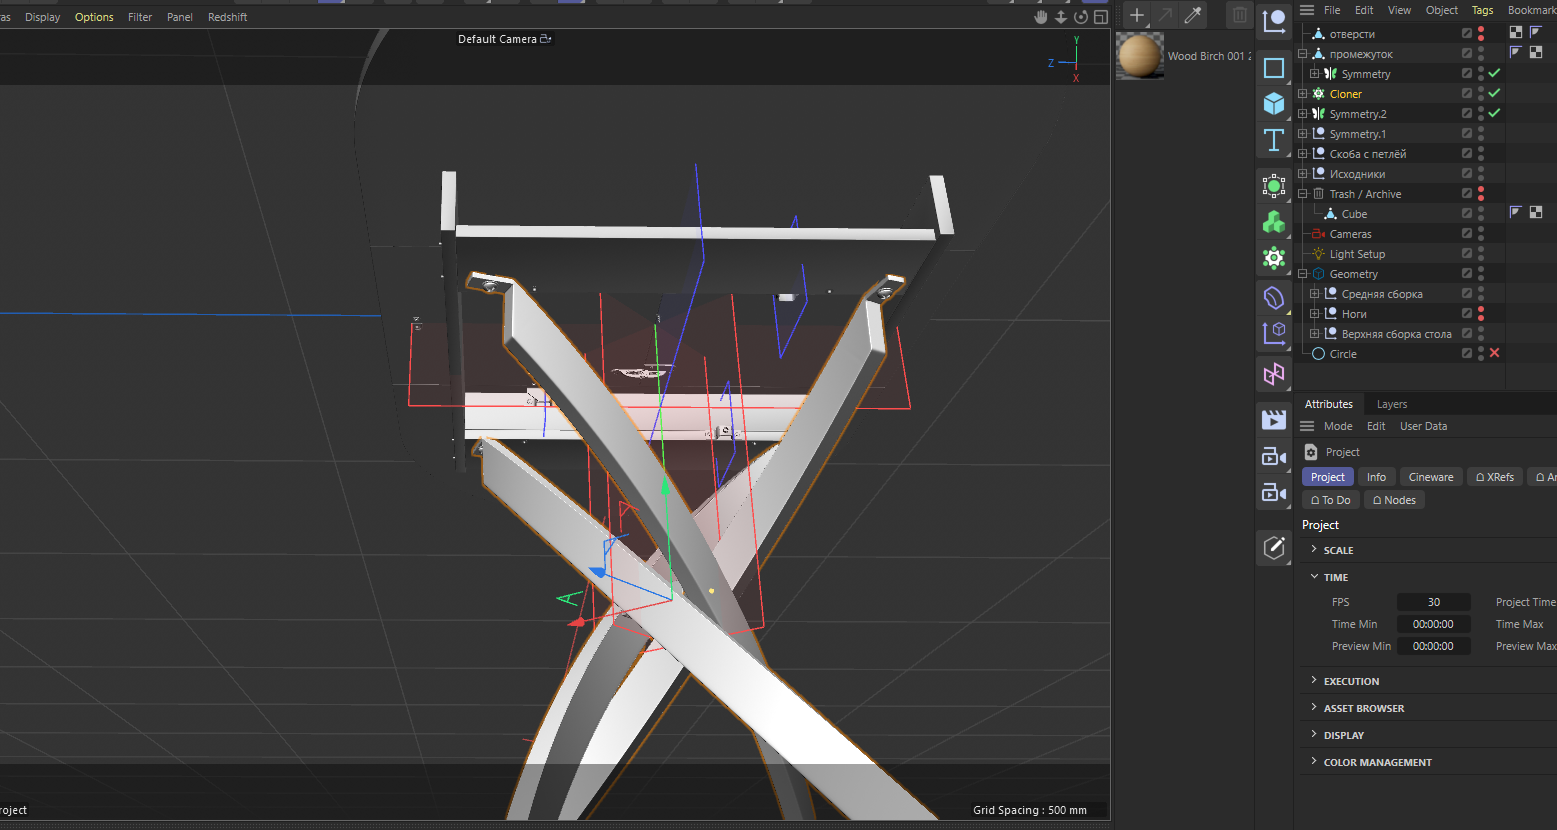Select the Wood Birch material swatch
This screenshot has height=830, width=1557.
1140,56
